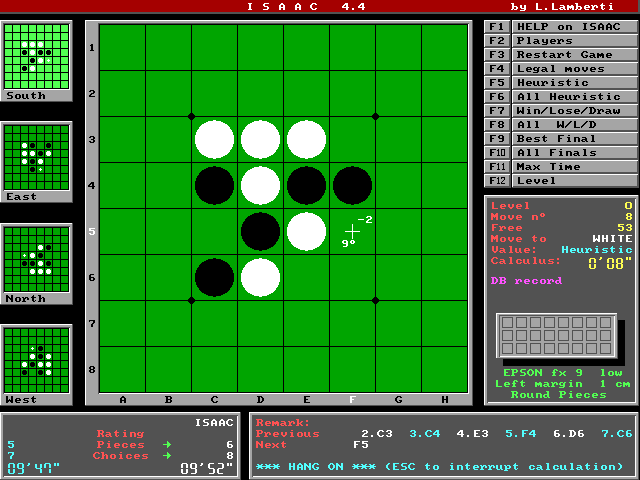Select the West board orientation thumbnail
The height and width of the screenshot is (480, 640).
(x=37, y=361)
